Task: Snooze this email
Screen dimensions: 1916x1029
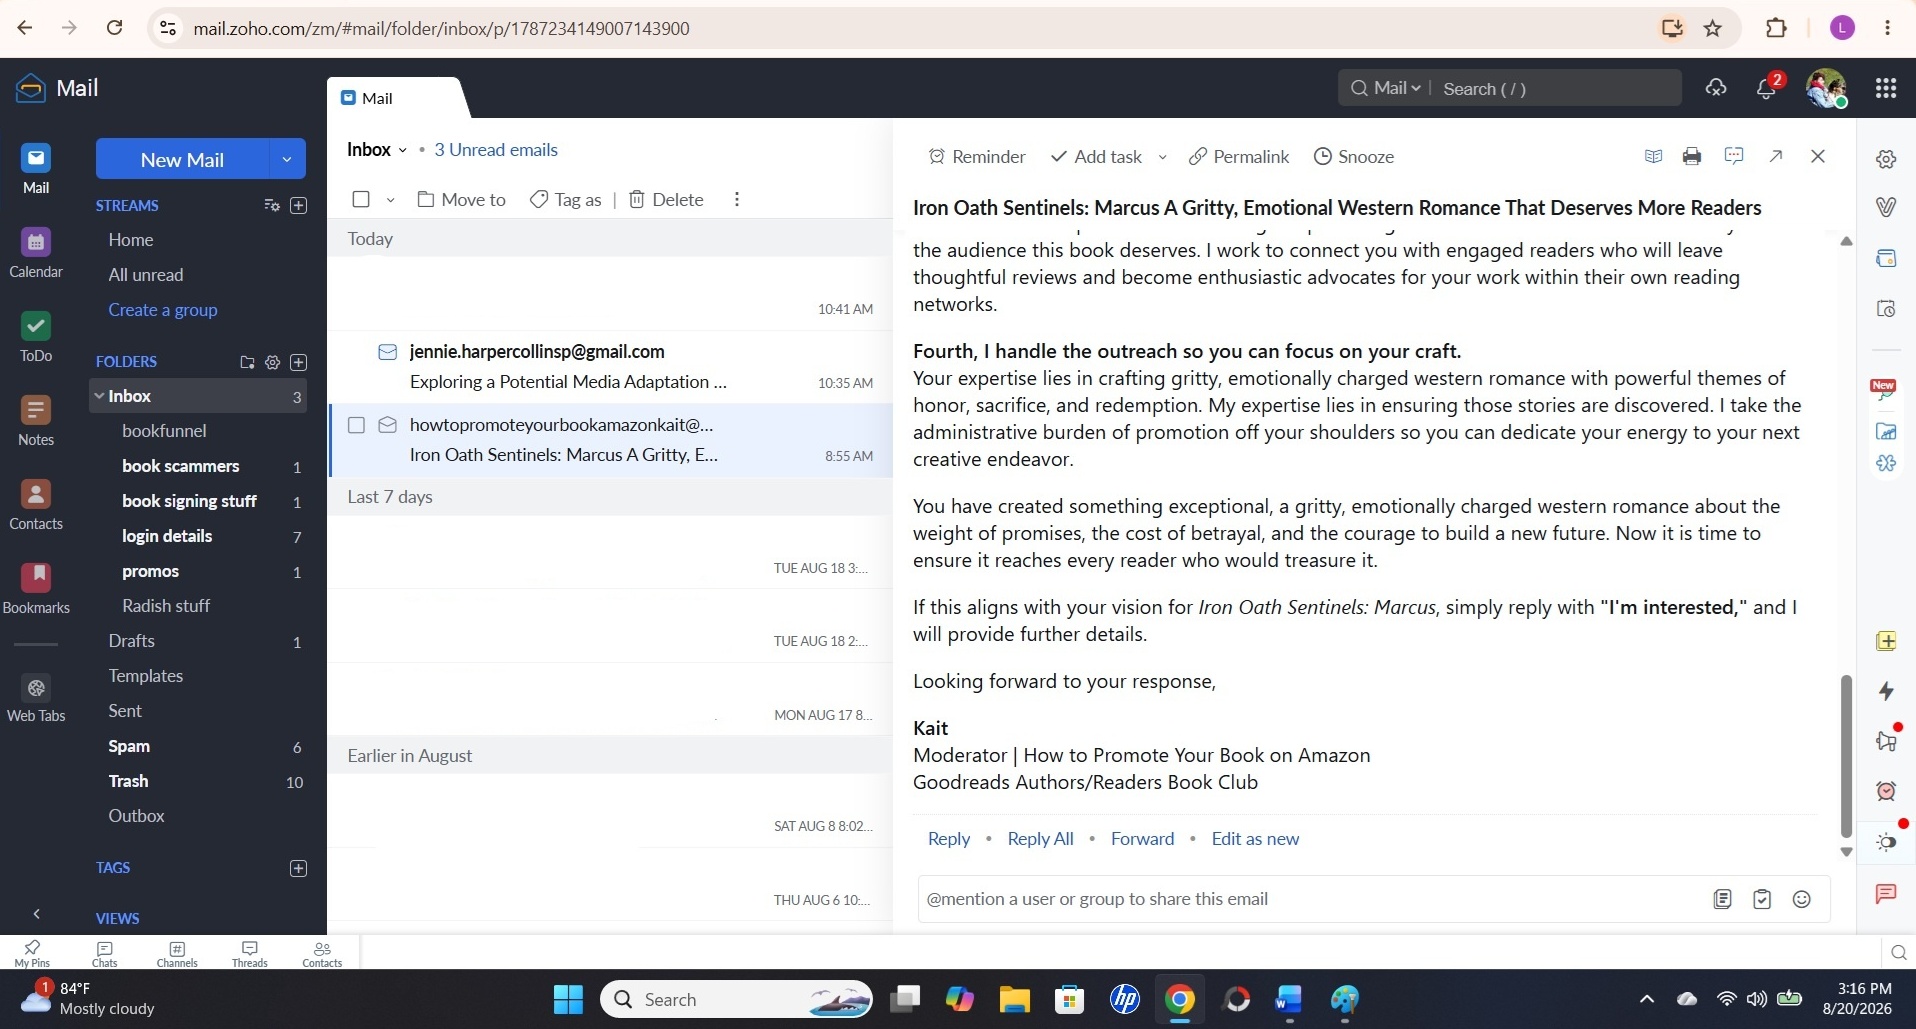Action: [x=1353, y=157]
